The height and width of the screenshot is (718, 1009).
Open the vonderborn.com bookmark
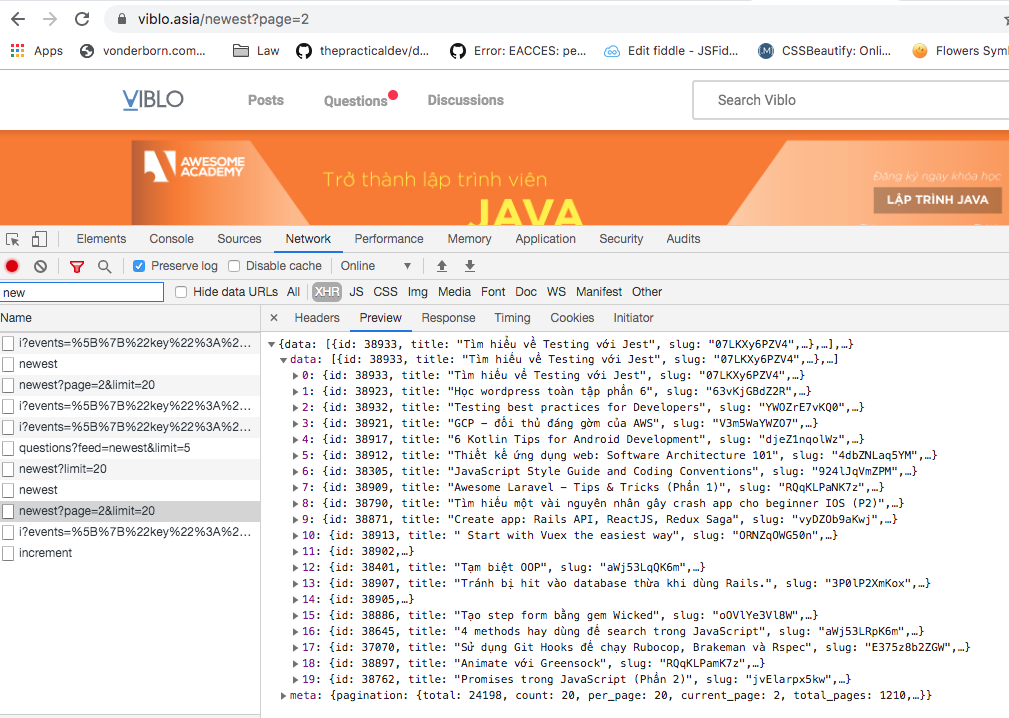pos(143,51)
